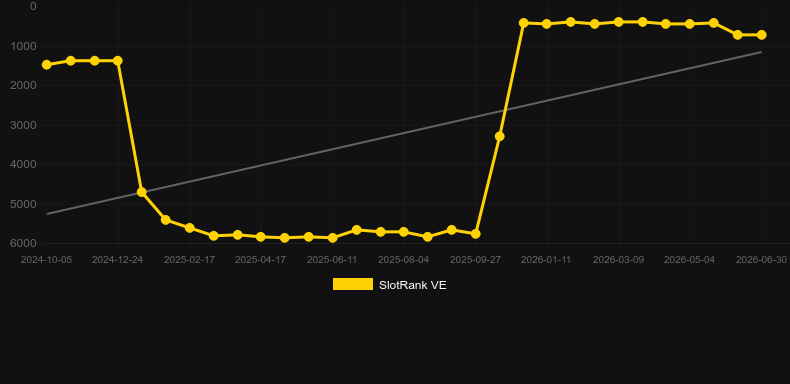Screen dimensions: 790x384
Task: Click the y-axis value 1000
Action: click(24, 46)
